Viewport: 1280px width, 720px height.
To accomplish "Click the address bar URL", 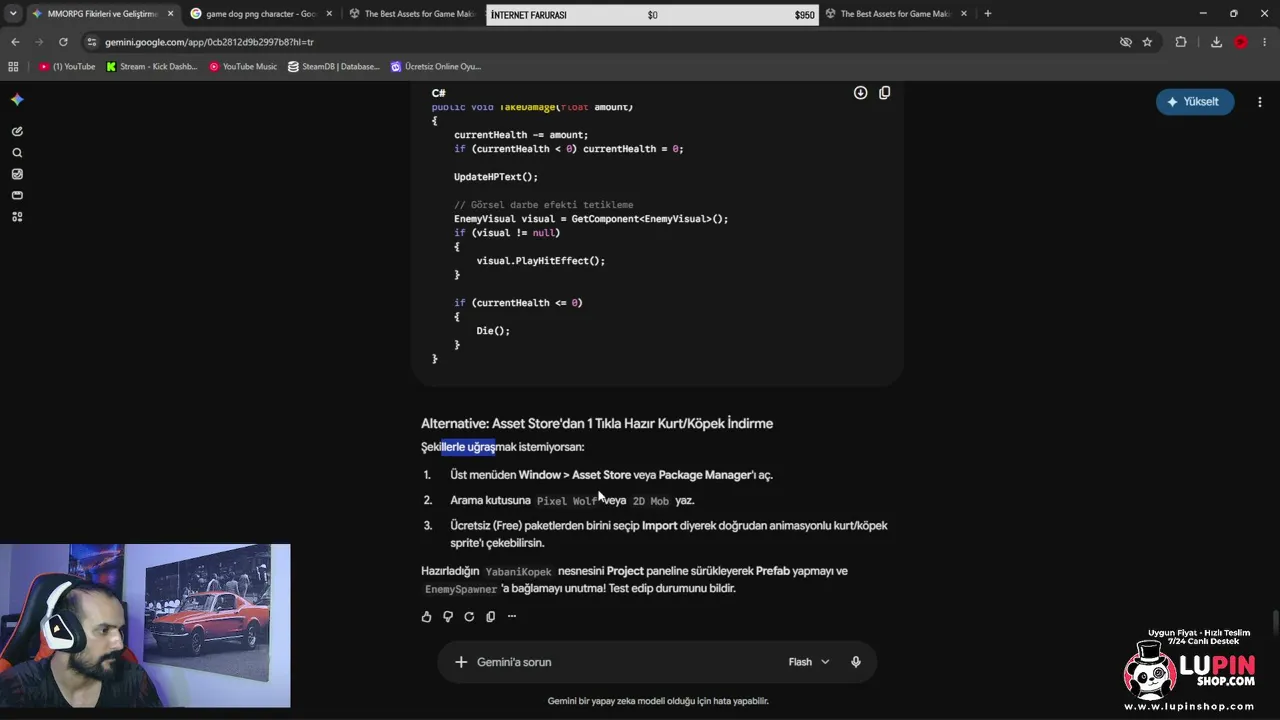I will 209,42.
